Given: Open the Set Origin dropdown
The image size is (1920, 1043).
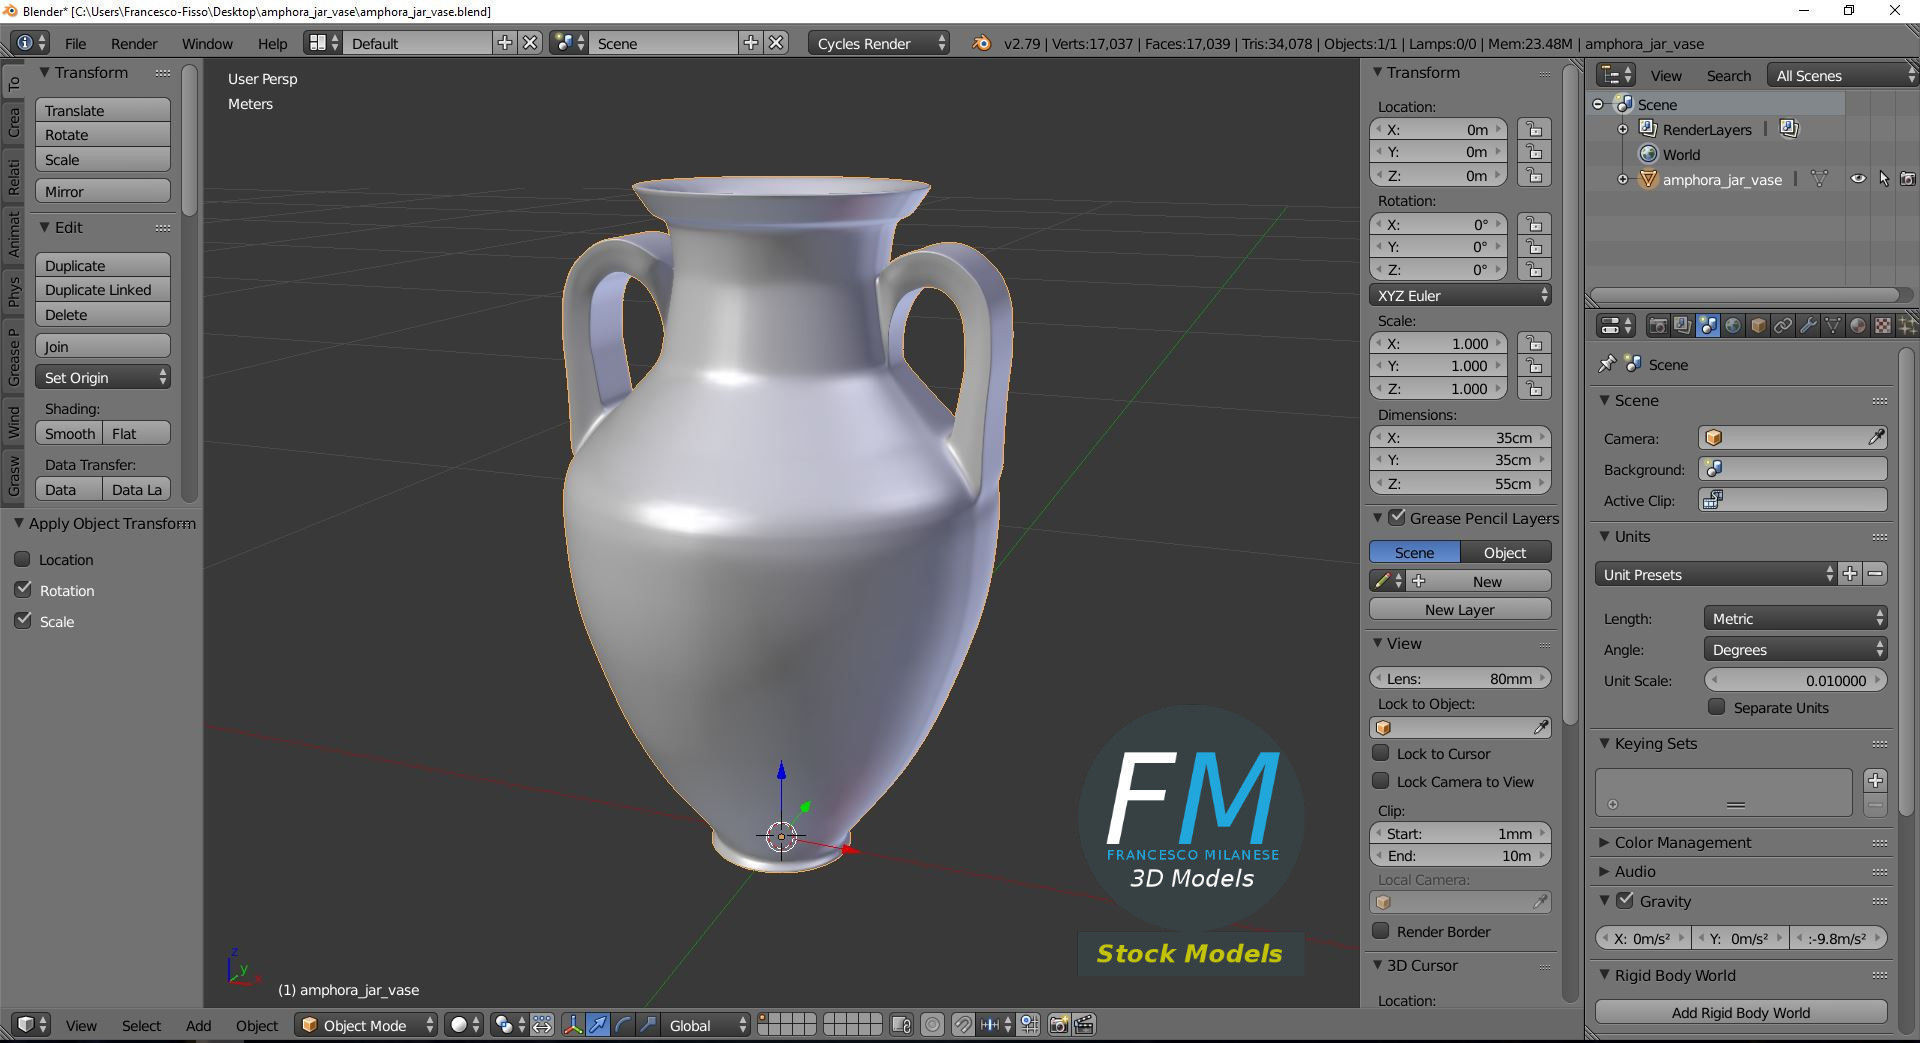Looking at the screenshot, I should (x=103, y=377).
